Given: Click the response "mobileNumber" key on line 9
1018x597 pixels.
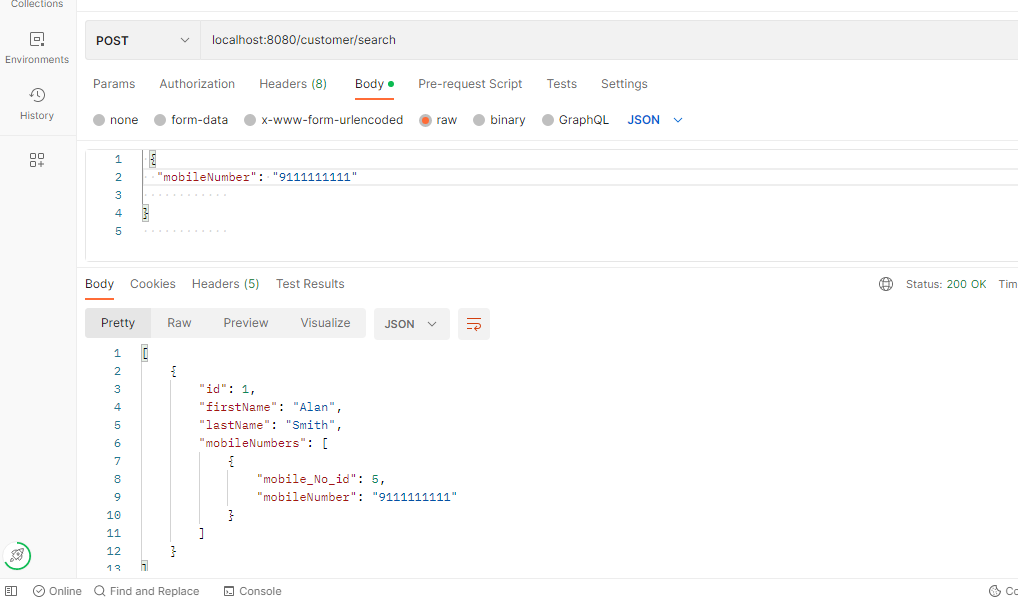Looking at the screenshot, I should (307, 498).
